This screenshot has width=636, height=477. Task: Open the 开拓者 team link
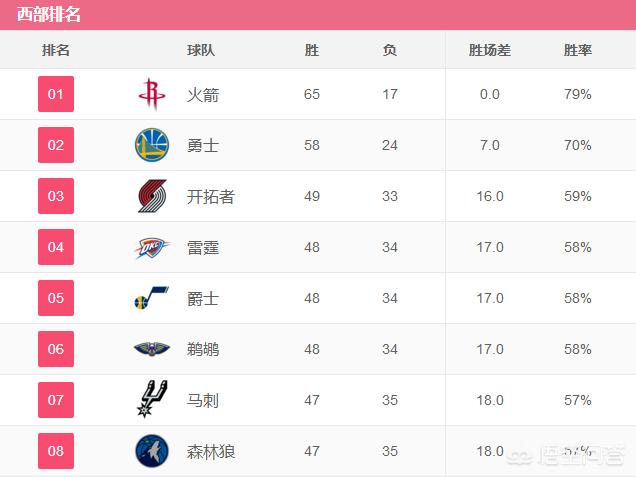(210, 197)
